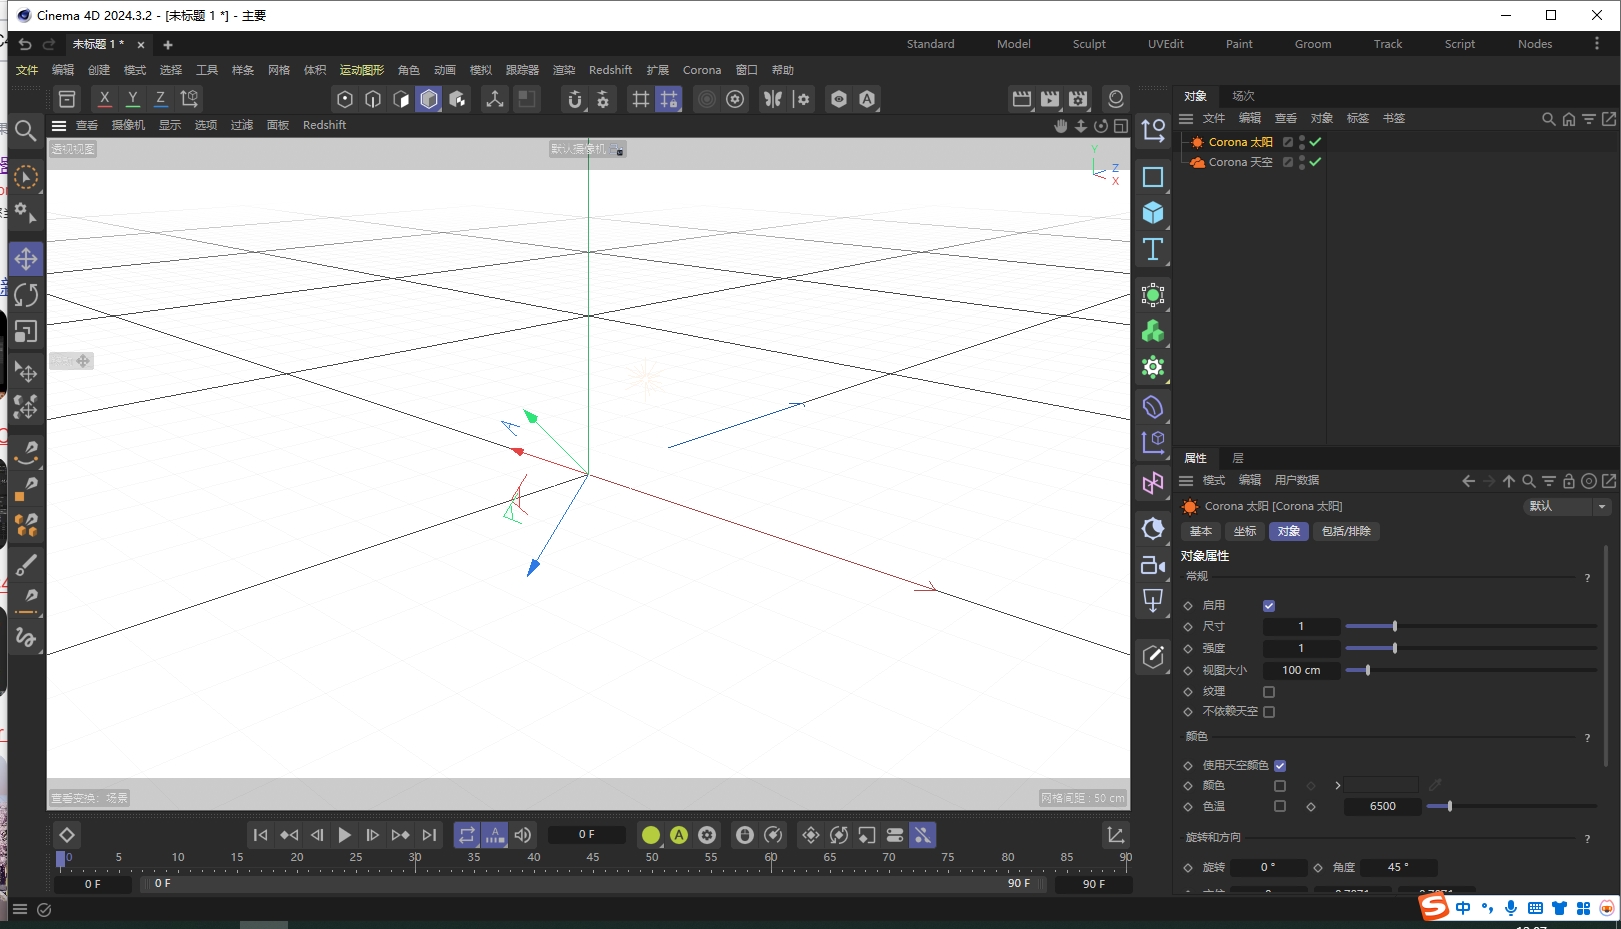Screen dimensions: 1621x929
Task: Open the 运动图形 menu
Action: 362,70
